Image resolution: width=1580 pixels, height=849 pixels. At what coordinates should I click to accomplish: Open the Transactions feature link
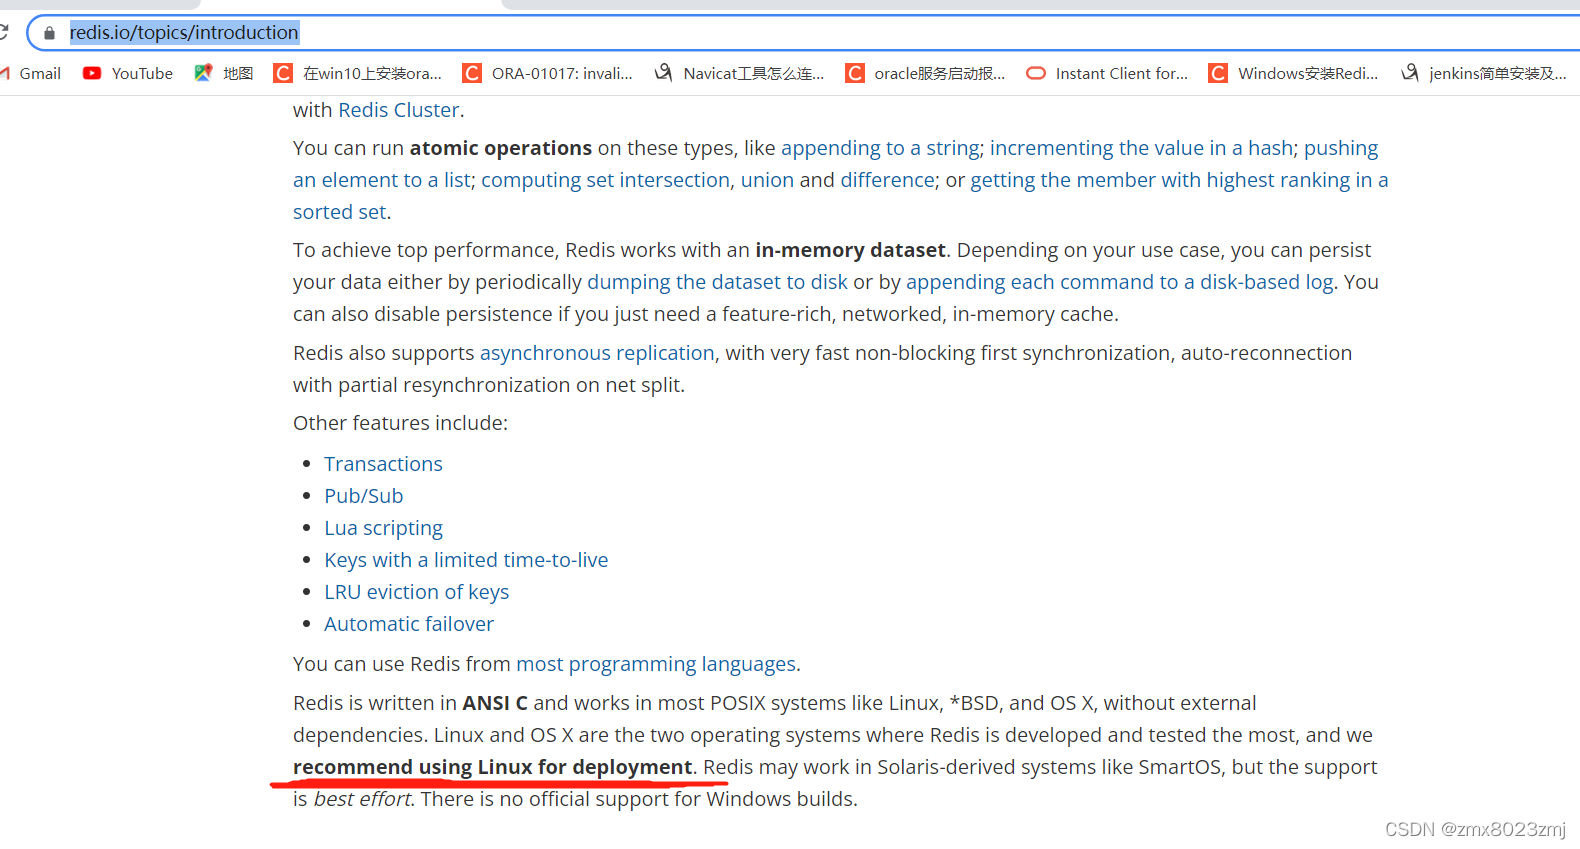[383, 464]
